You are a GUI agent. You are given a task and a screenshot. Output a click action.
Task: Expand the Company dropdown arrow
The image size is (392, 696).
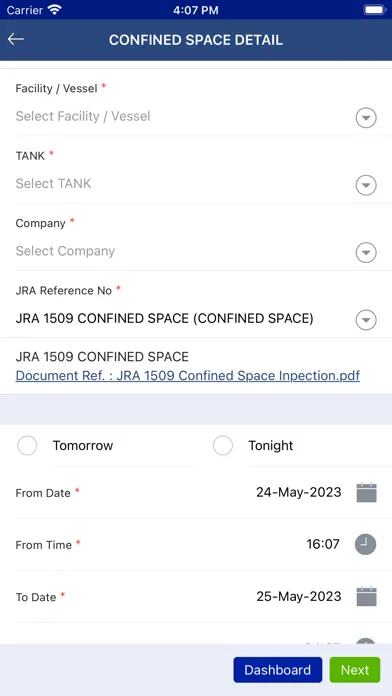(366, 253)
